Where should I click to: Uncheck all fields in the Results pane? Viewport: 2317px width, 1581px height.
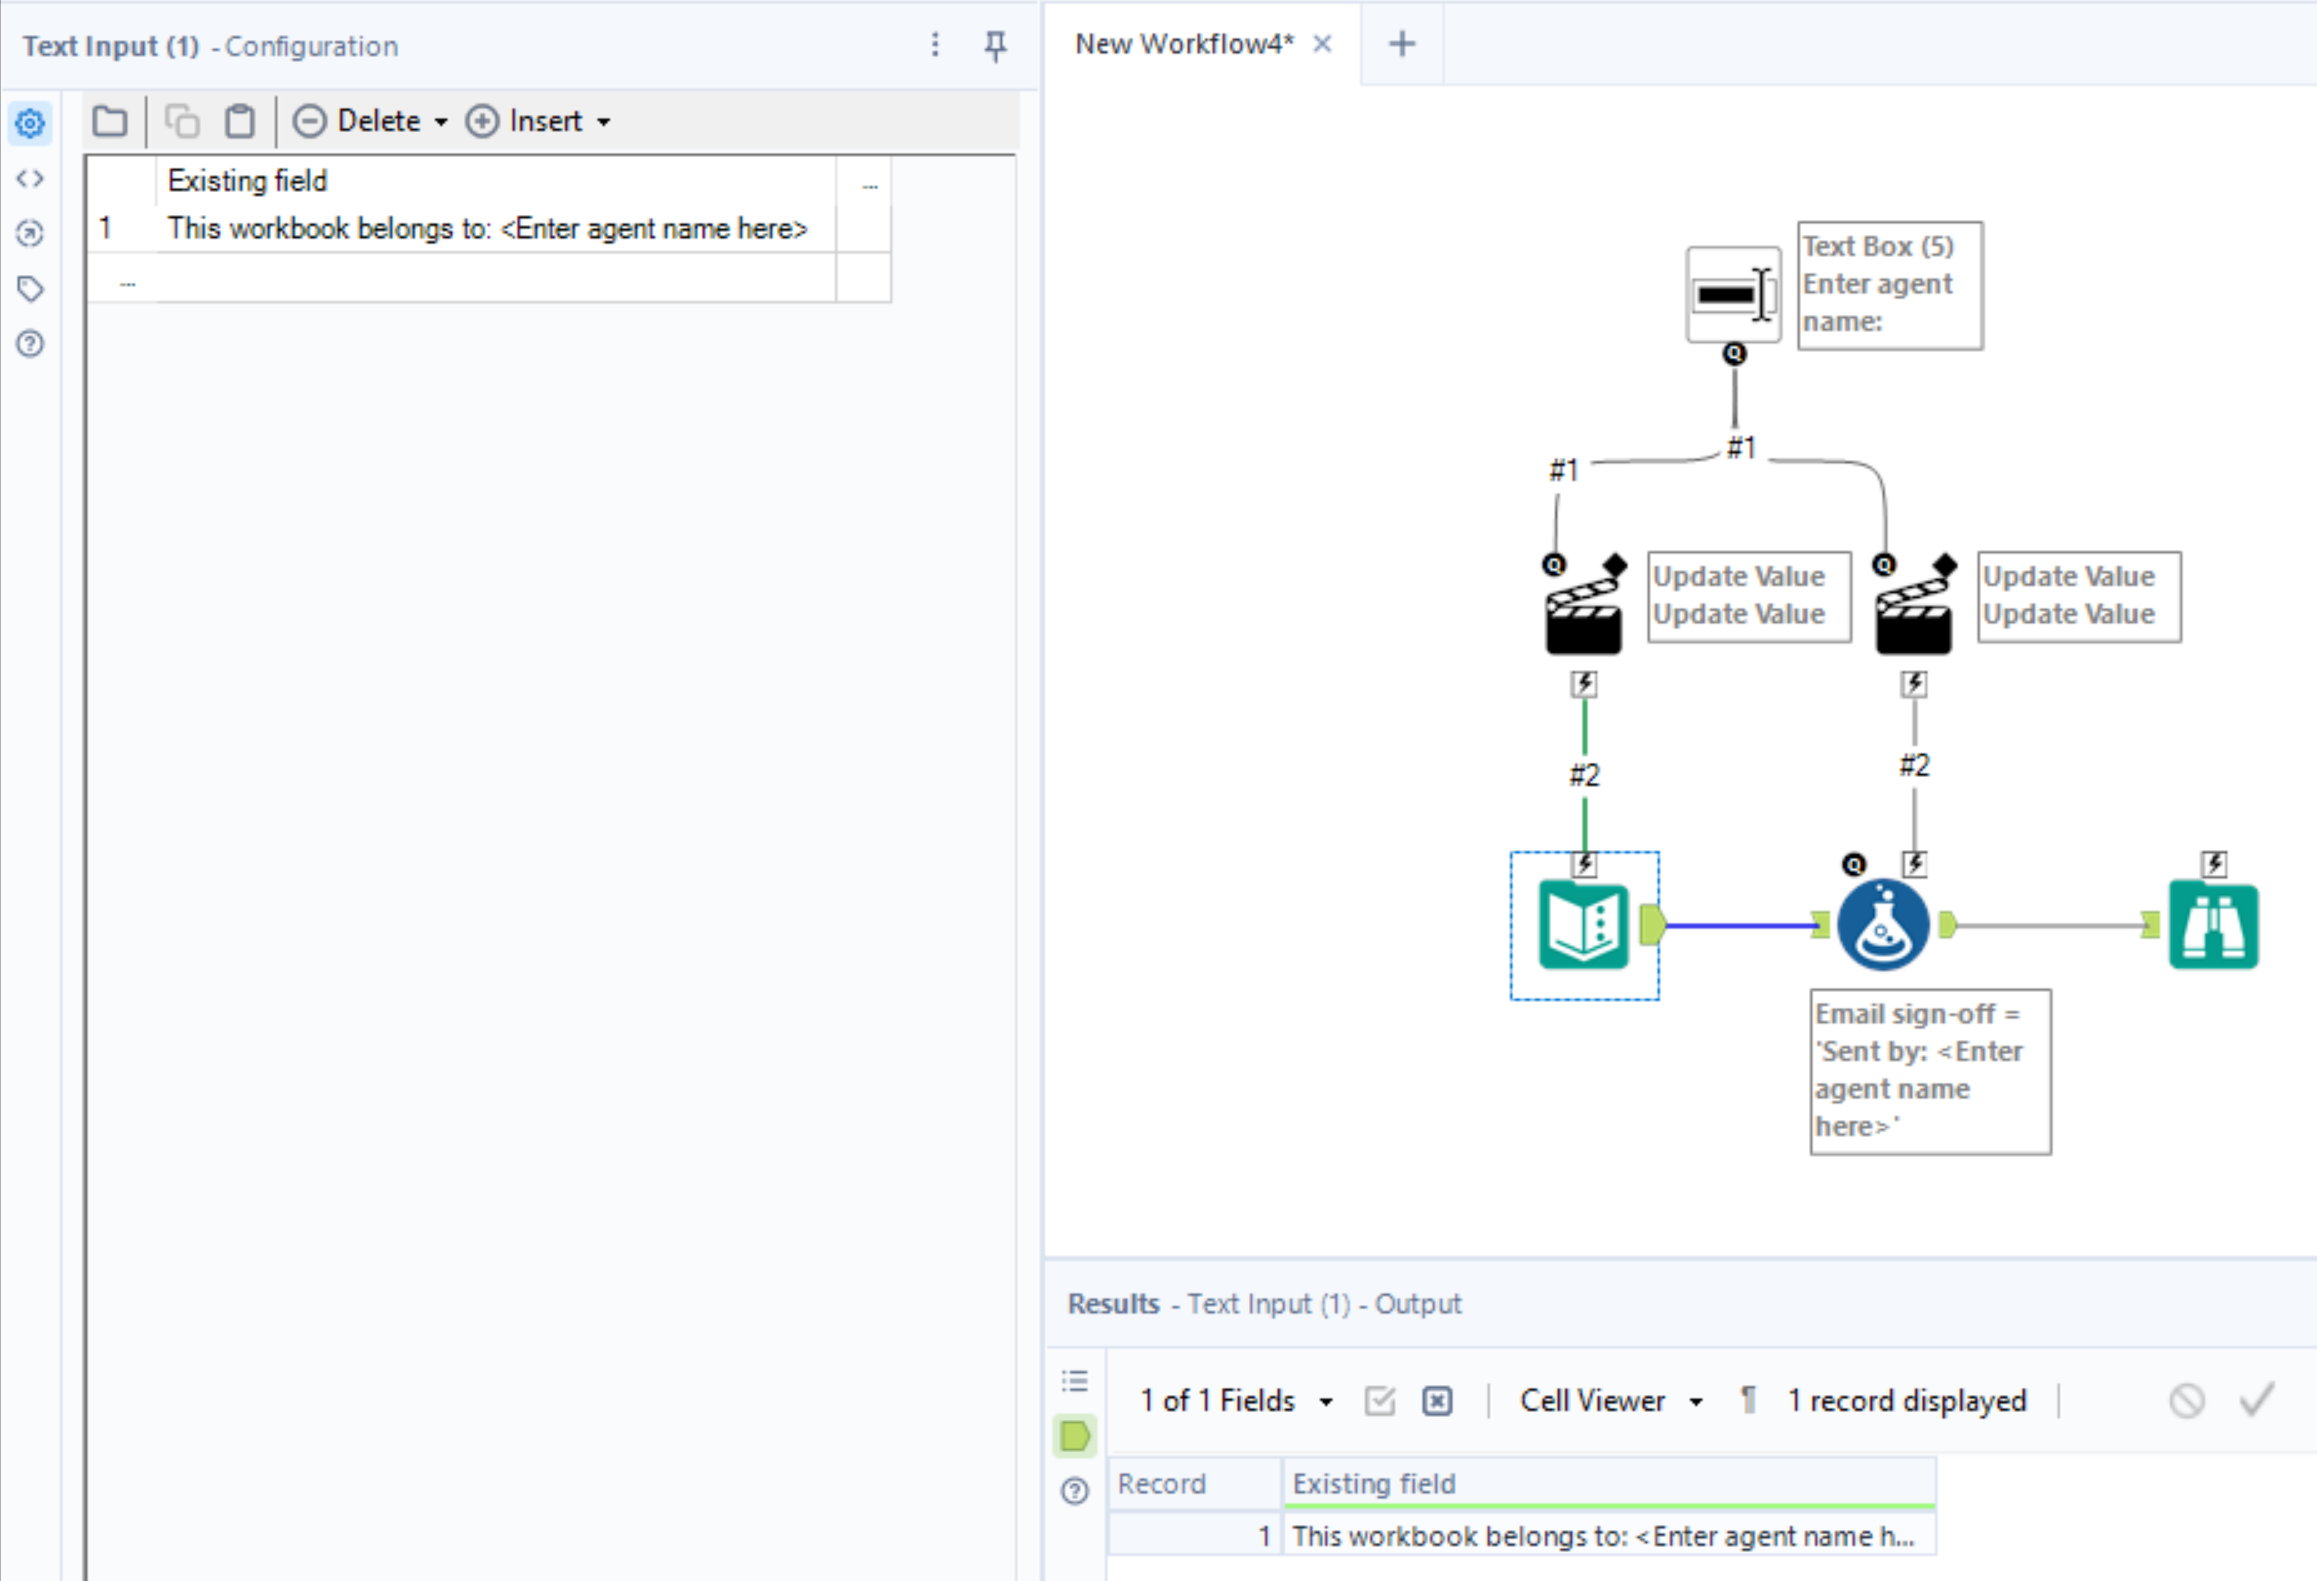pyautogui.click(x=1437, y=1400)
